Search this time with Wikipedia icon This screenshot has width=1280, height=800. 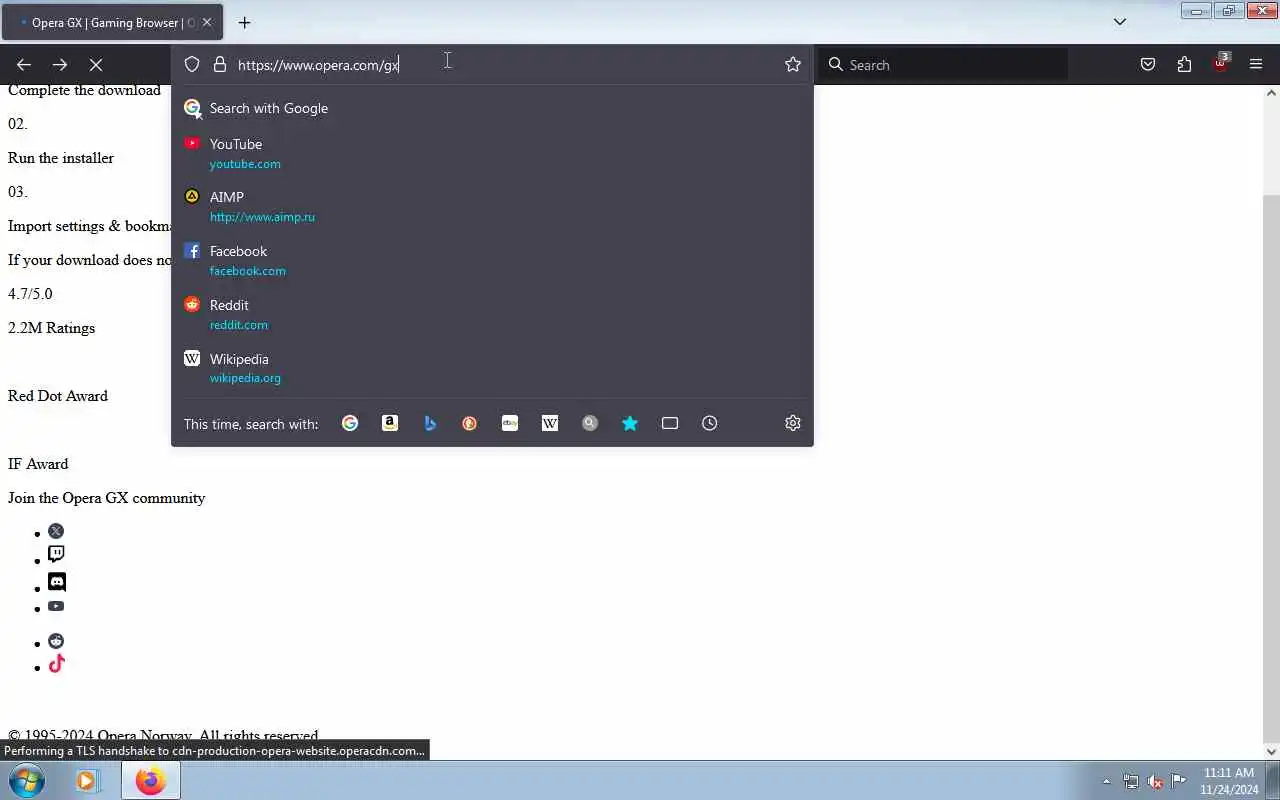(x=550, y=423)
